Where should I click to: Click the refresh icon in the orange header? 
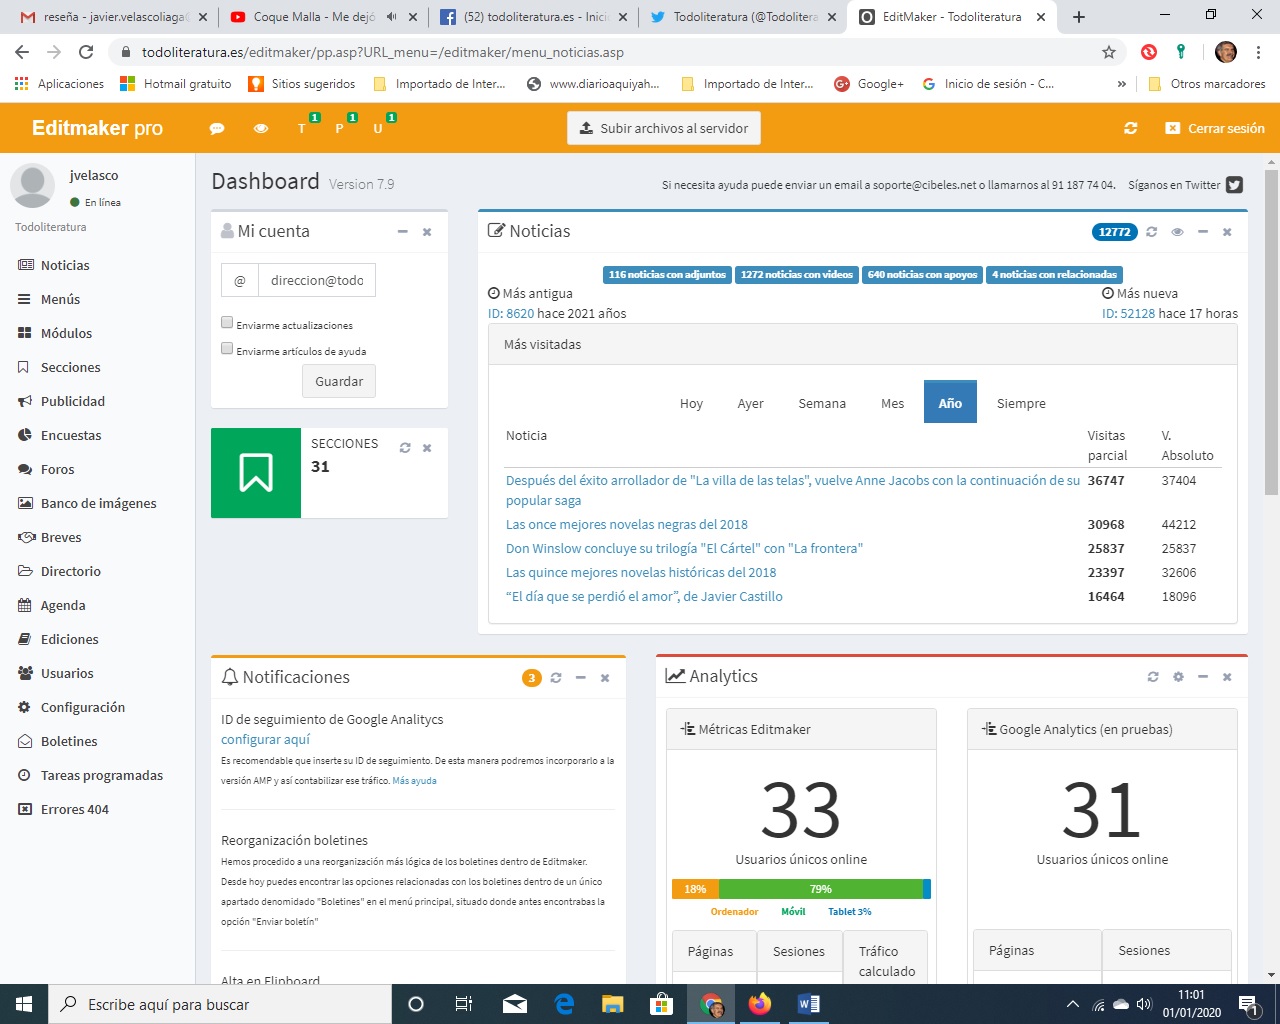point(1130,128)
